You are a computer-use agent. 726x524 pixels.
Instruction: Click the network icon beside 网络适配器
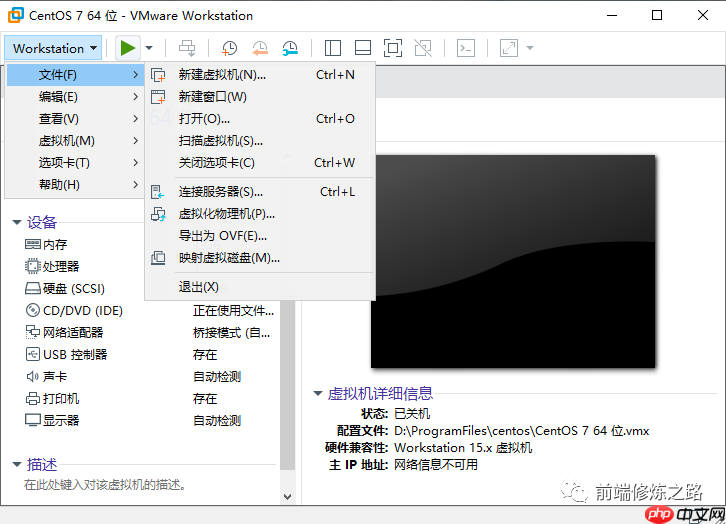[x=32, y=332]
